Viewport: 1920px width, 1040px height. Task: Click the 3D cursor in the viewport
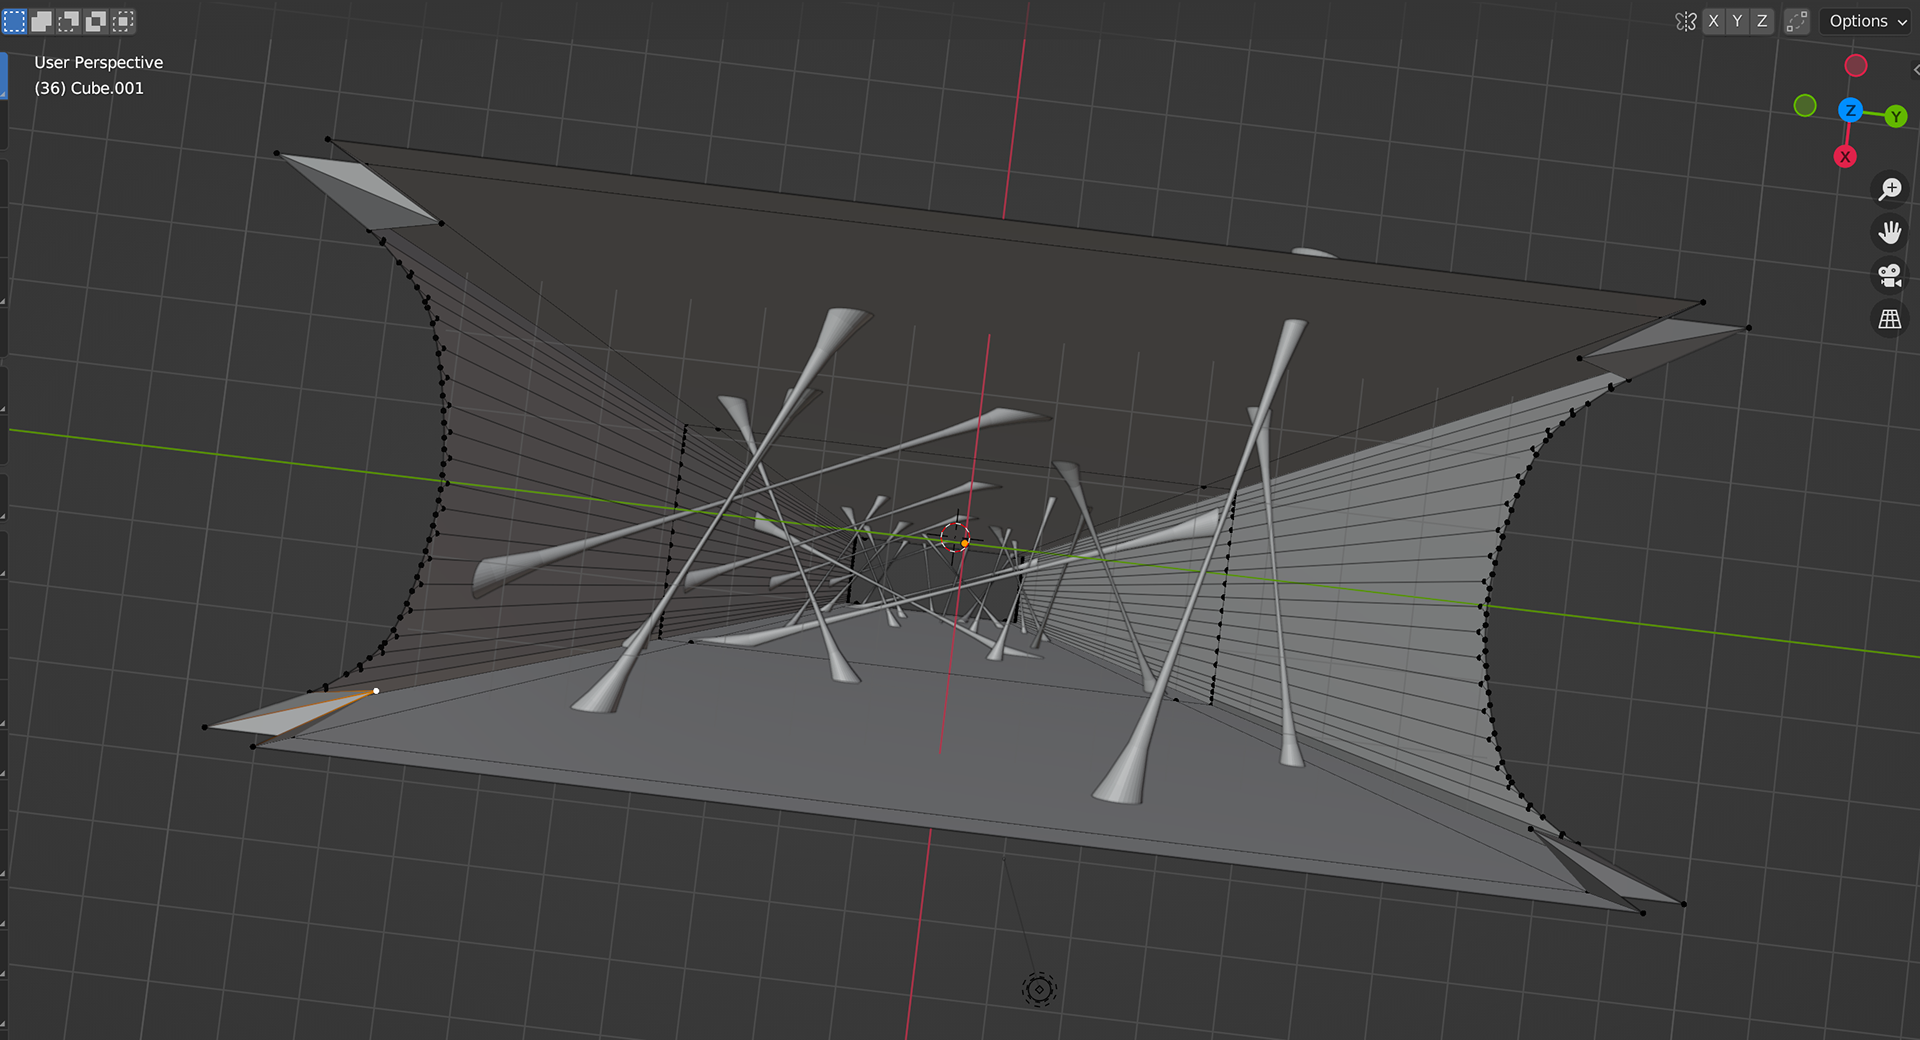956,537
